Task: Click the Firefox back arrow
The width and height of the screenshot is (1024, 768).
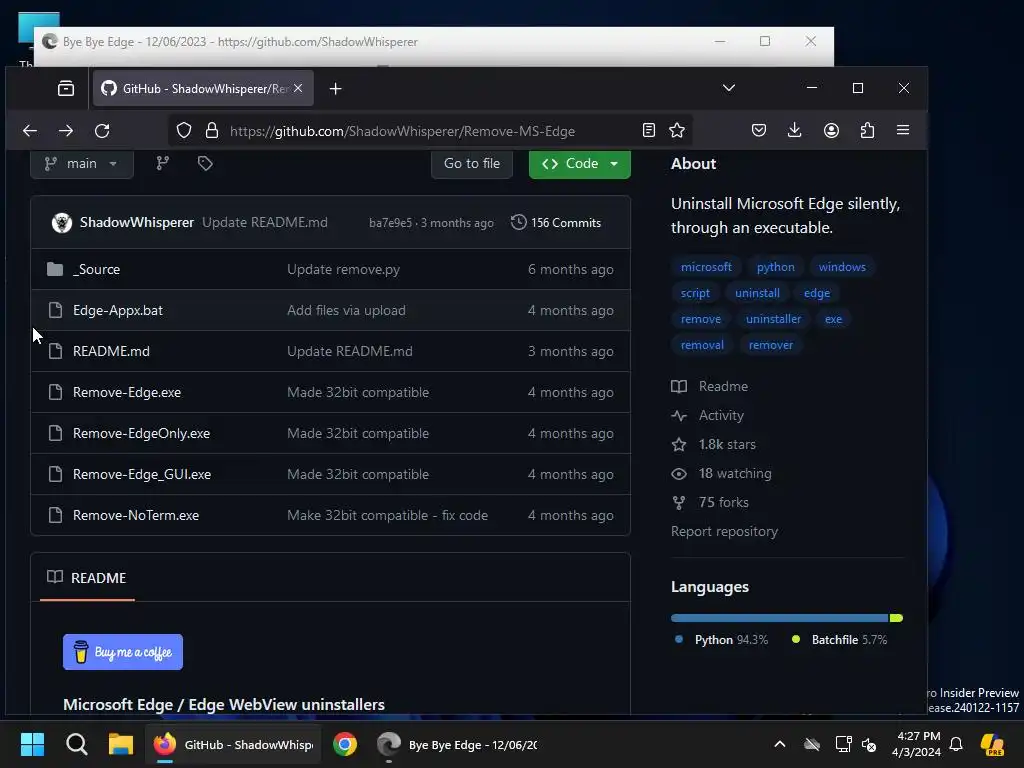Action: 29,131
